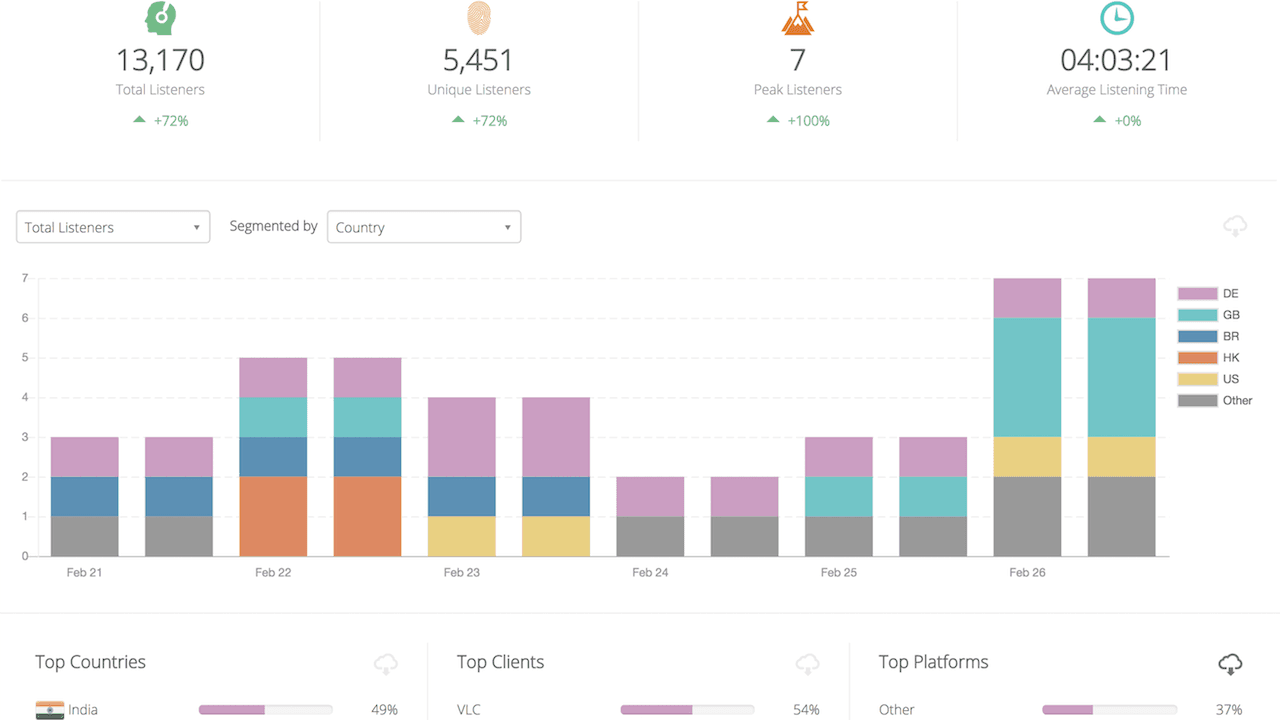Toggle GB series in chart legend
The image size is (1280, 720).
click(1215, 315)
